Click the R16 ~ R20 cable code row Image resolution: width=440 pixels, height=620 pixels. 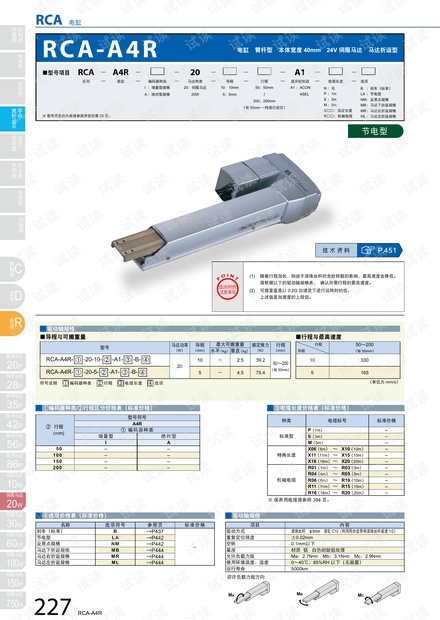[x=335, y=493]
